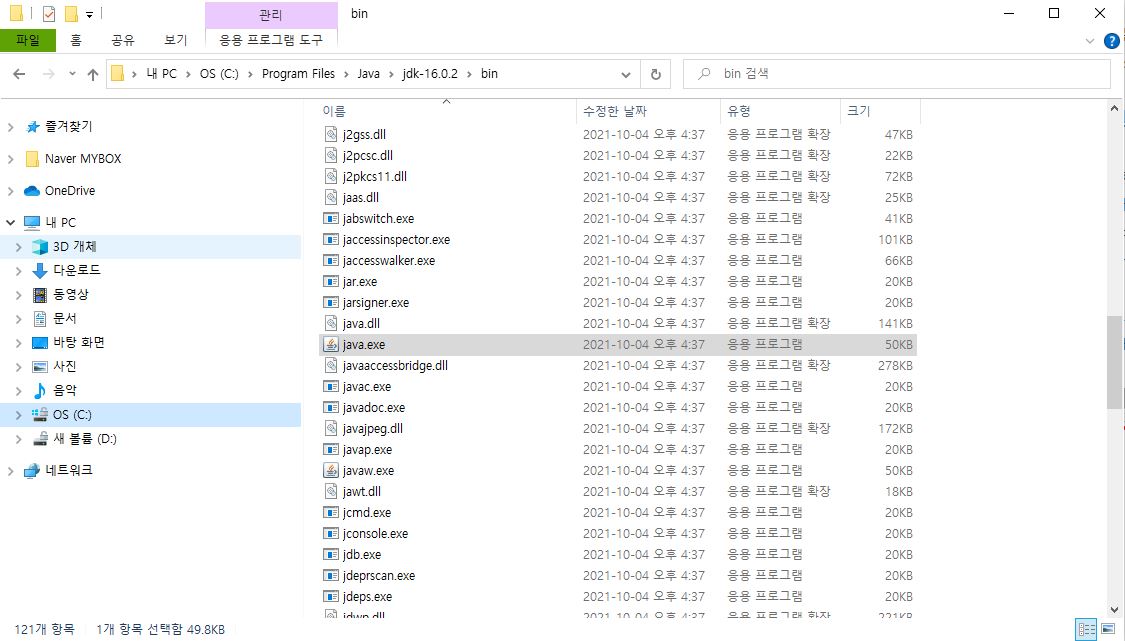Viewport: 1125px width, 641px height.
Task: Expand OneDrive tree node
Action: (11, 191)
